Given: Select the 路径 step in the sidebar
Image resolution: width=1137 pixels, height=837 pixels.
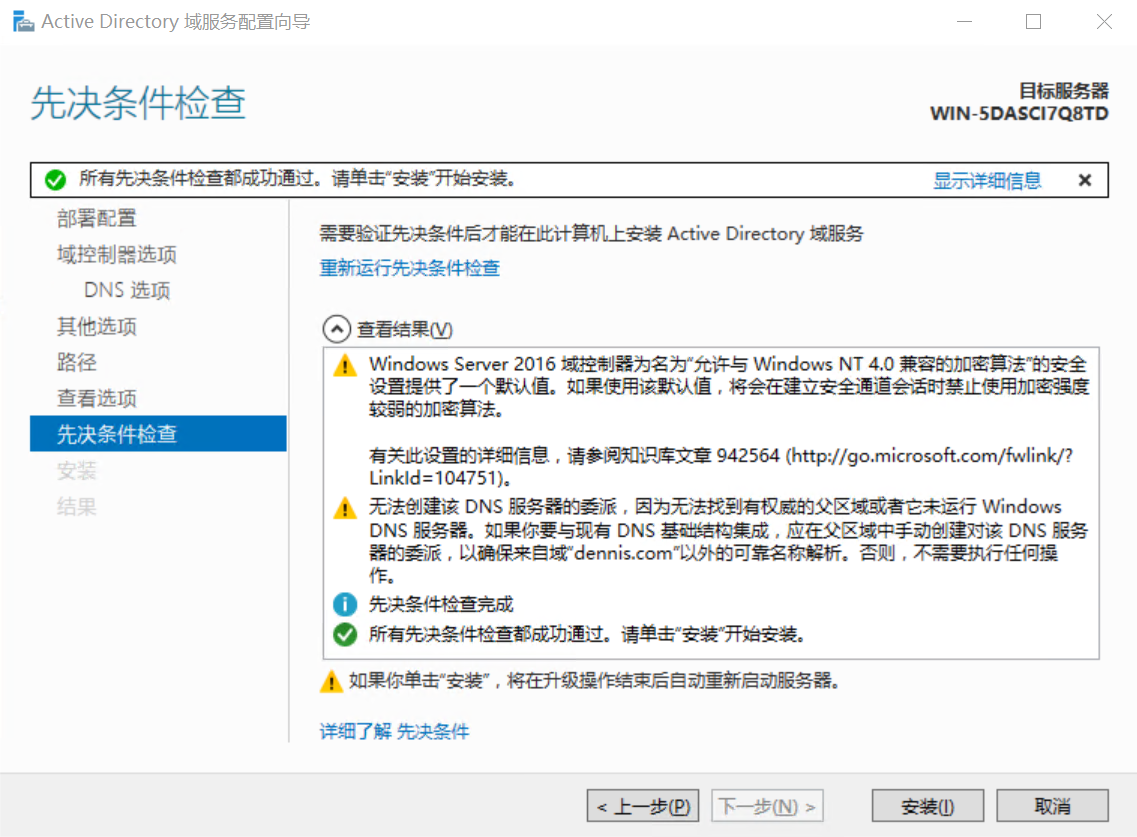Looking at the screenshot, I should coord(77,362).
